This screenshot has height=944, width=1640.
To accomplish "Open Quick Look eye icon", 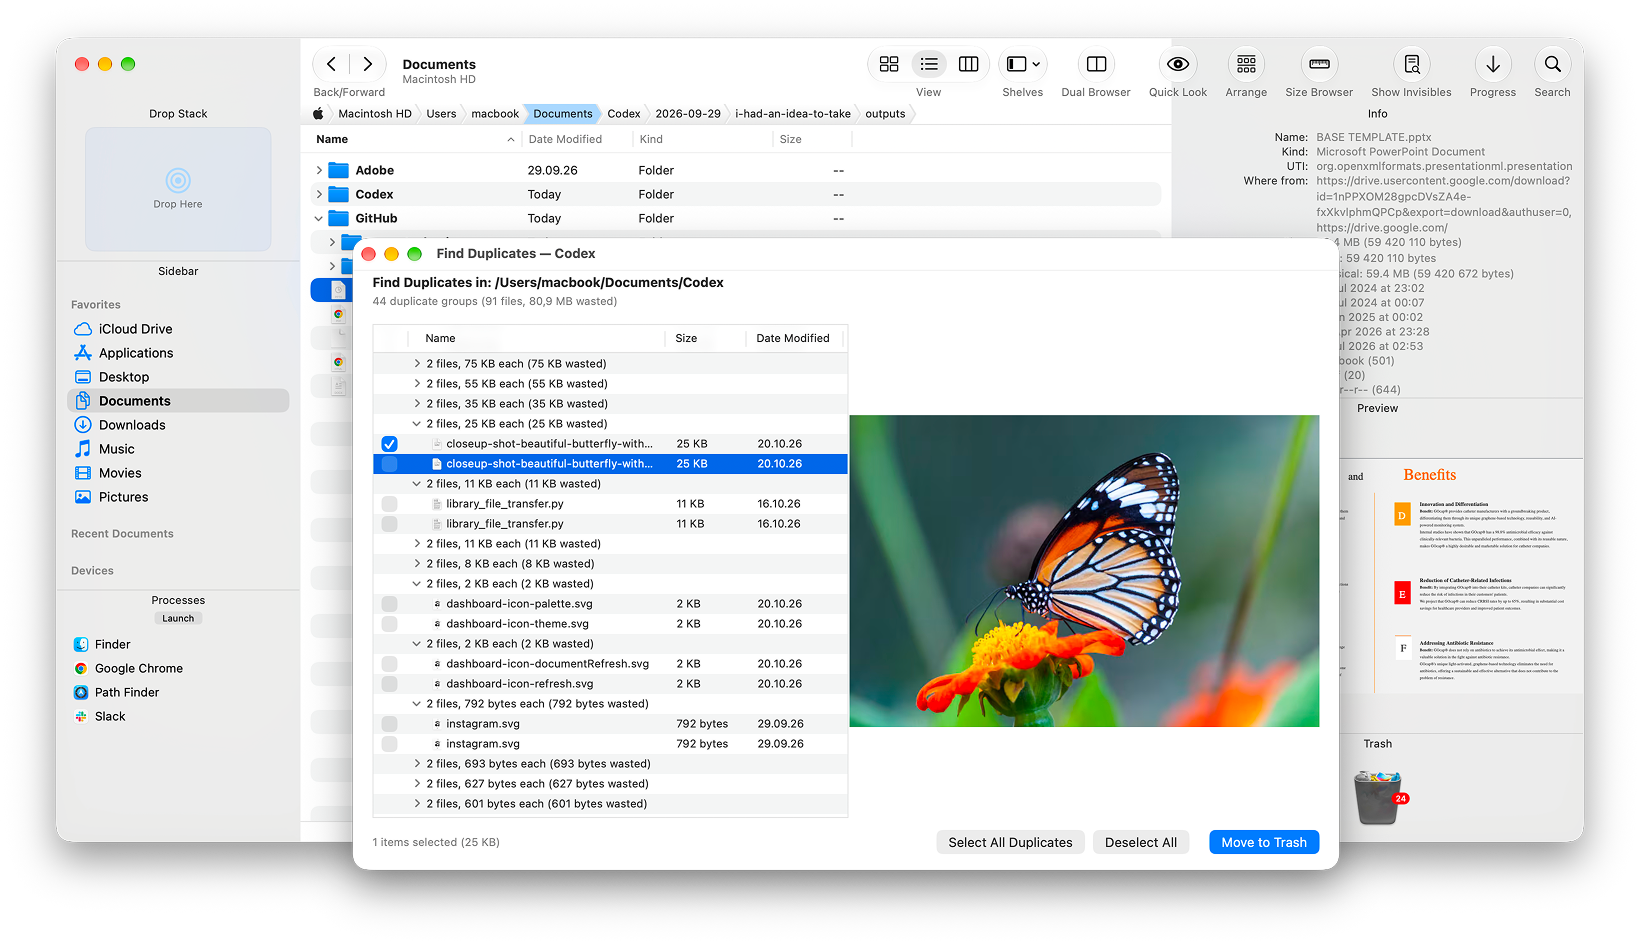I will coord(1178,64).
